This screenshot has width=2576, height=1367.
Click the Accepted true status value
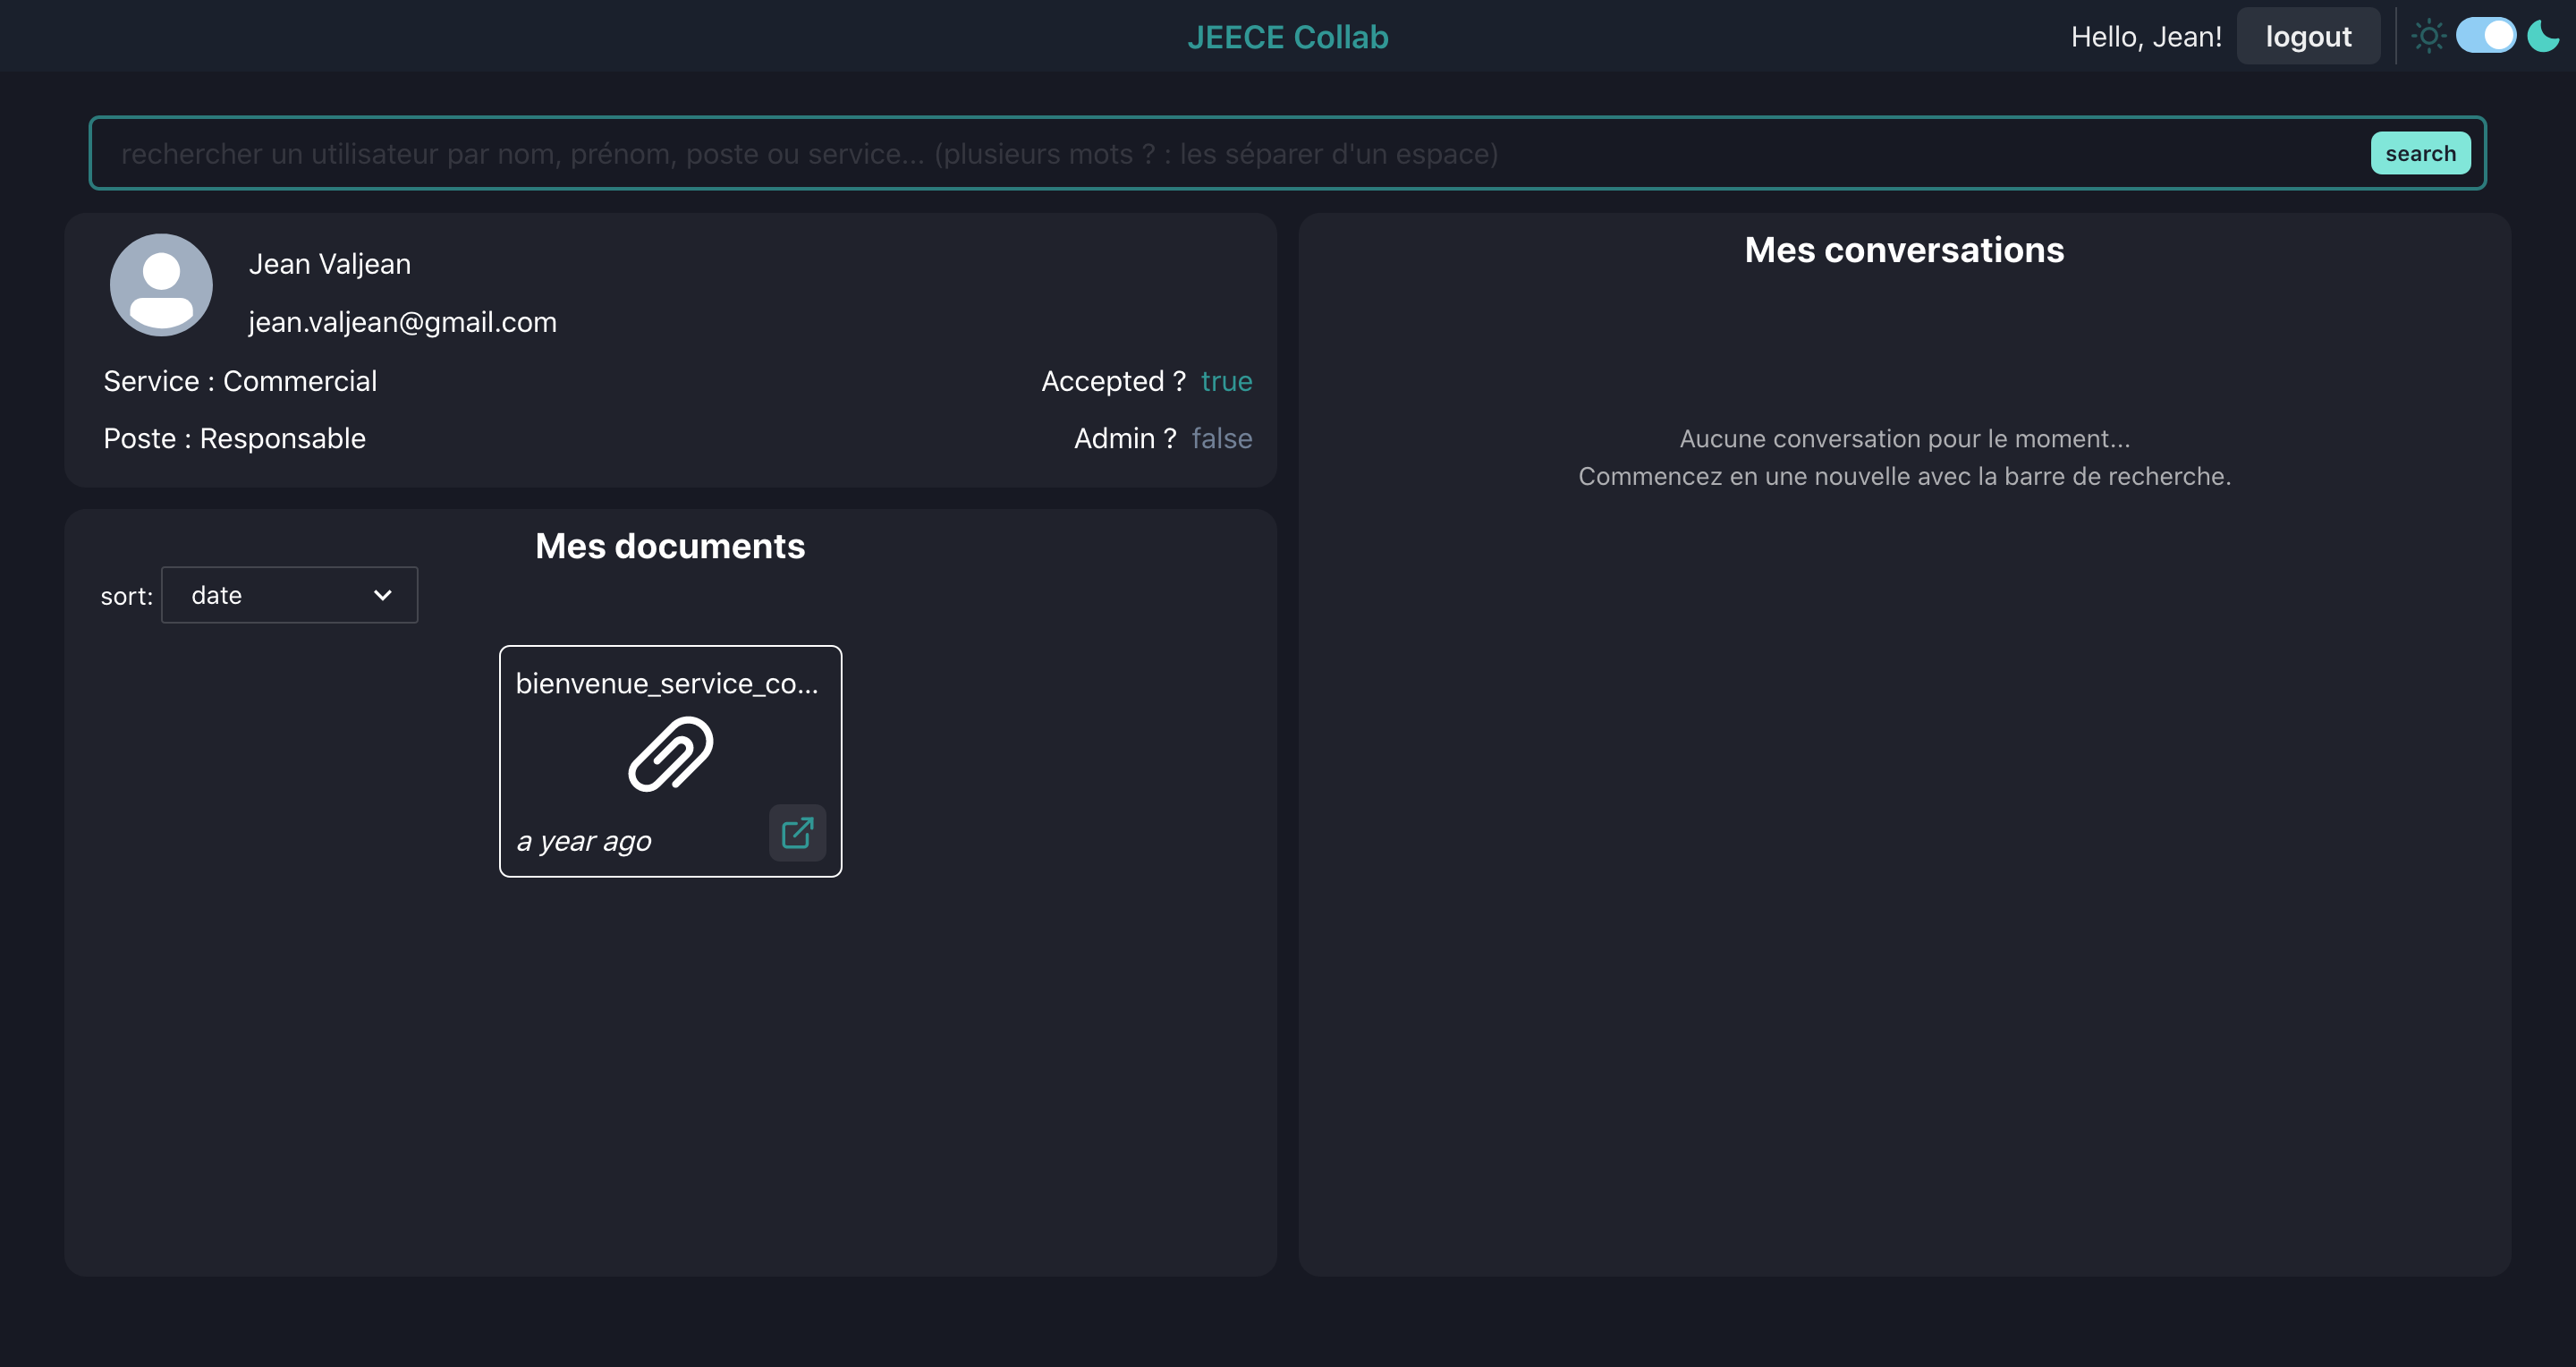tap(1226, 381)
